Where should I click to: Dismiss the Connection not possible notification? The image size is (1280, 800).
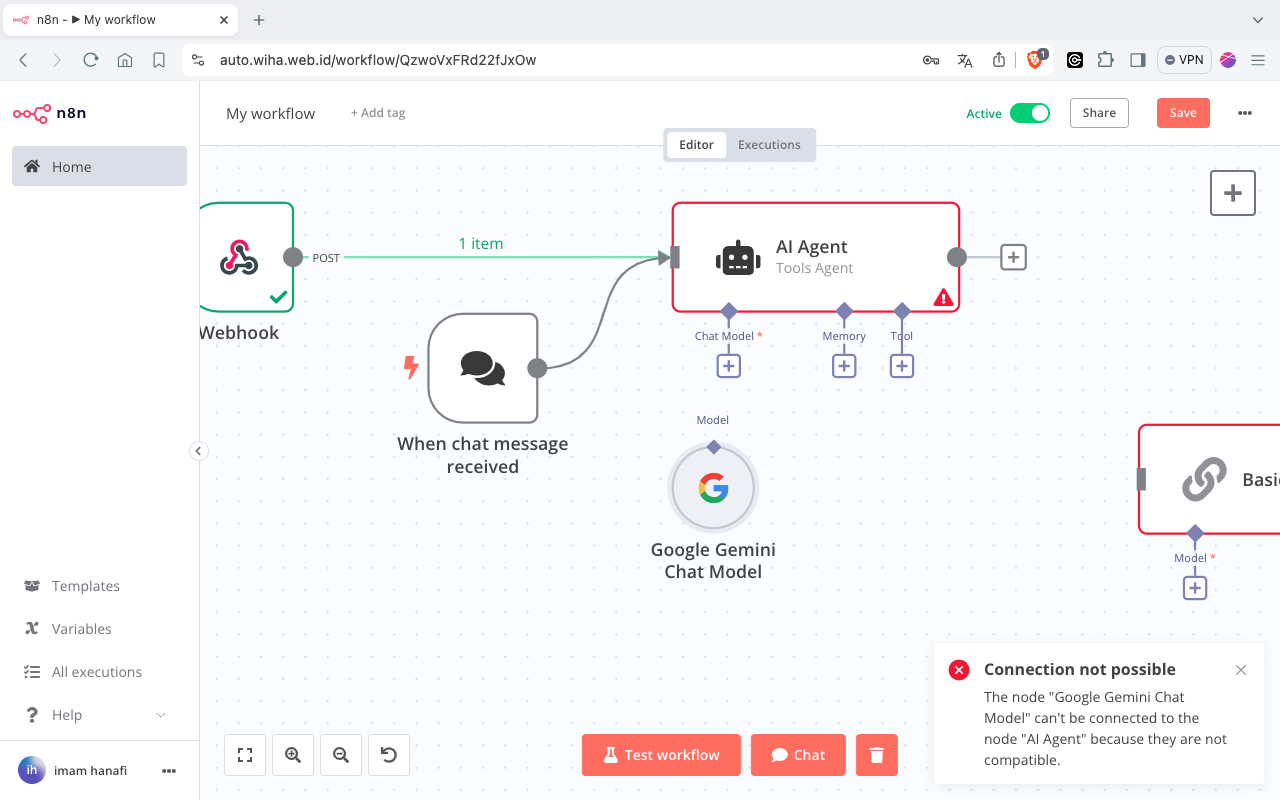[1241, 670]
